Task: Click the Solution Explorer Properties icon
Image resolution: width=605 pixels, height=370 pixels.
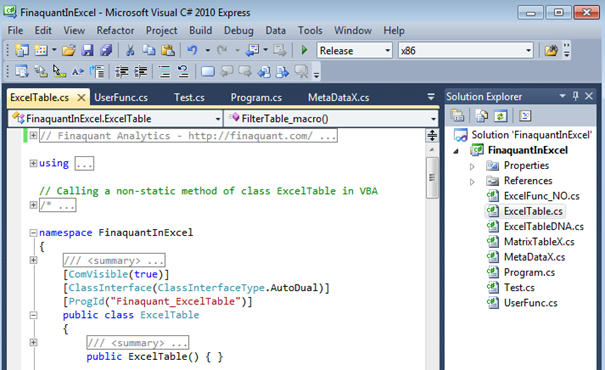Action: click(457, 115)
